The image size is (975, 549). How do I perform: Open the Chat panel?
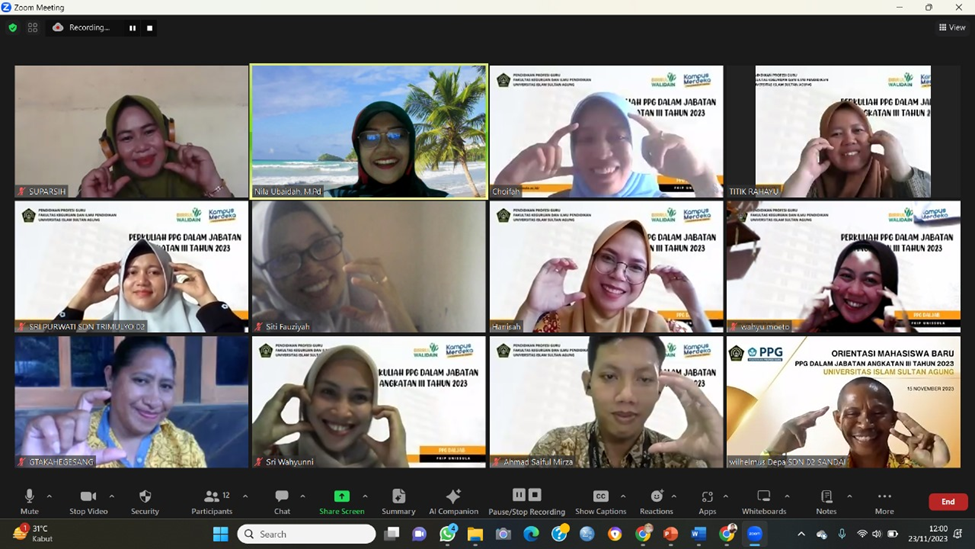coord(281,500)
